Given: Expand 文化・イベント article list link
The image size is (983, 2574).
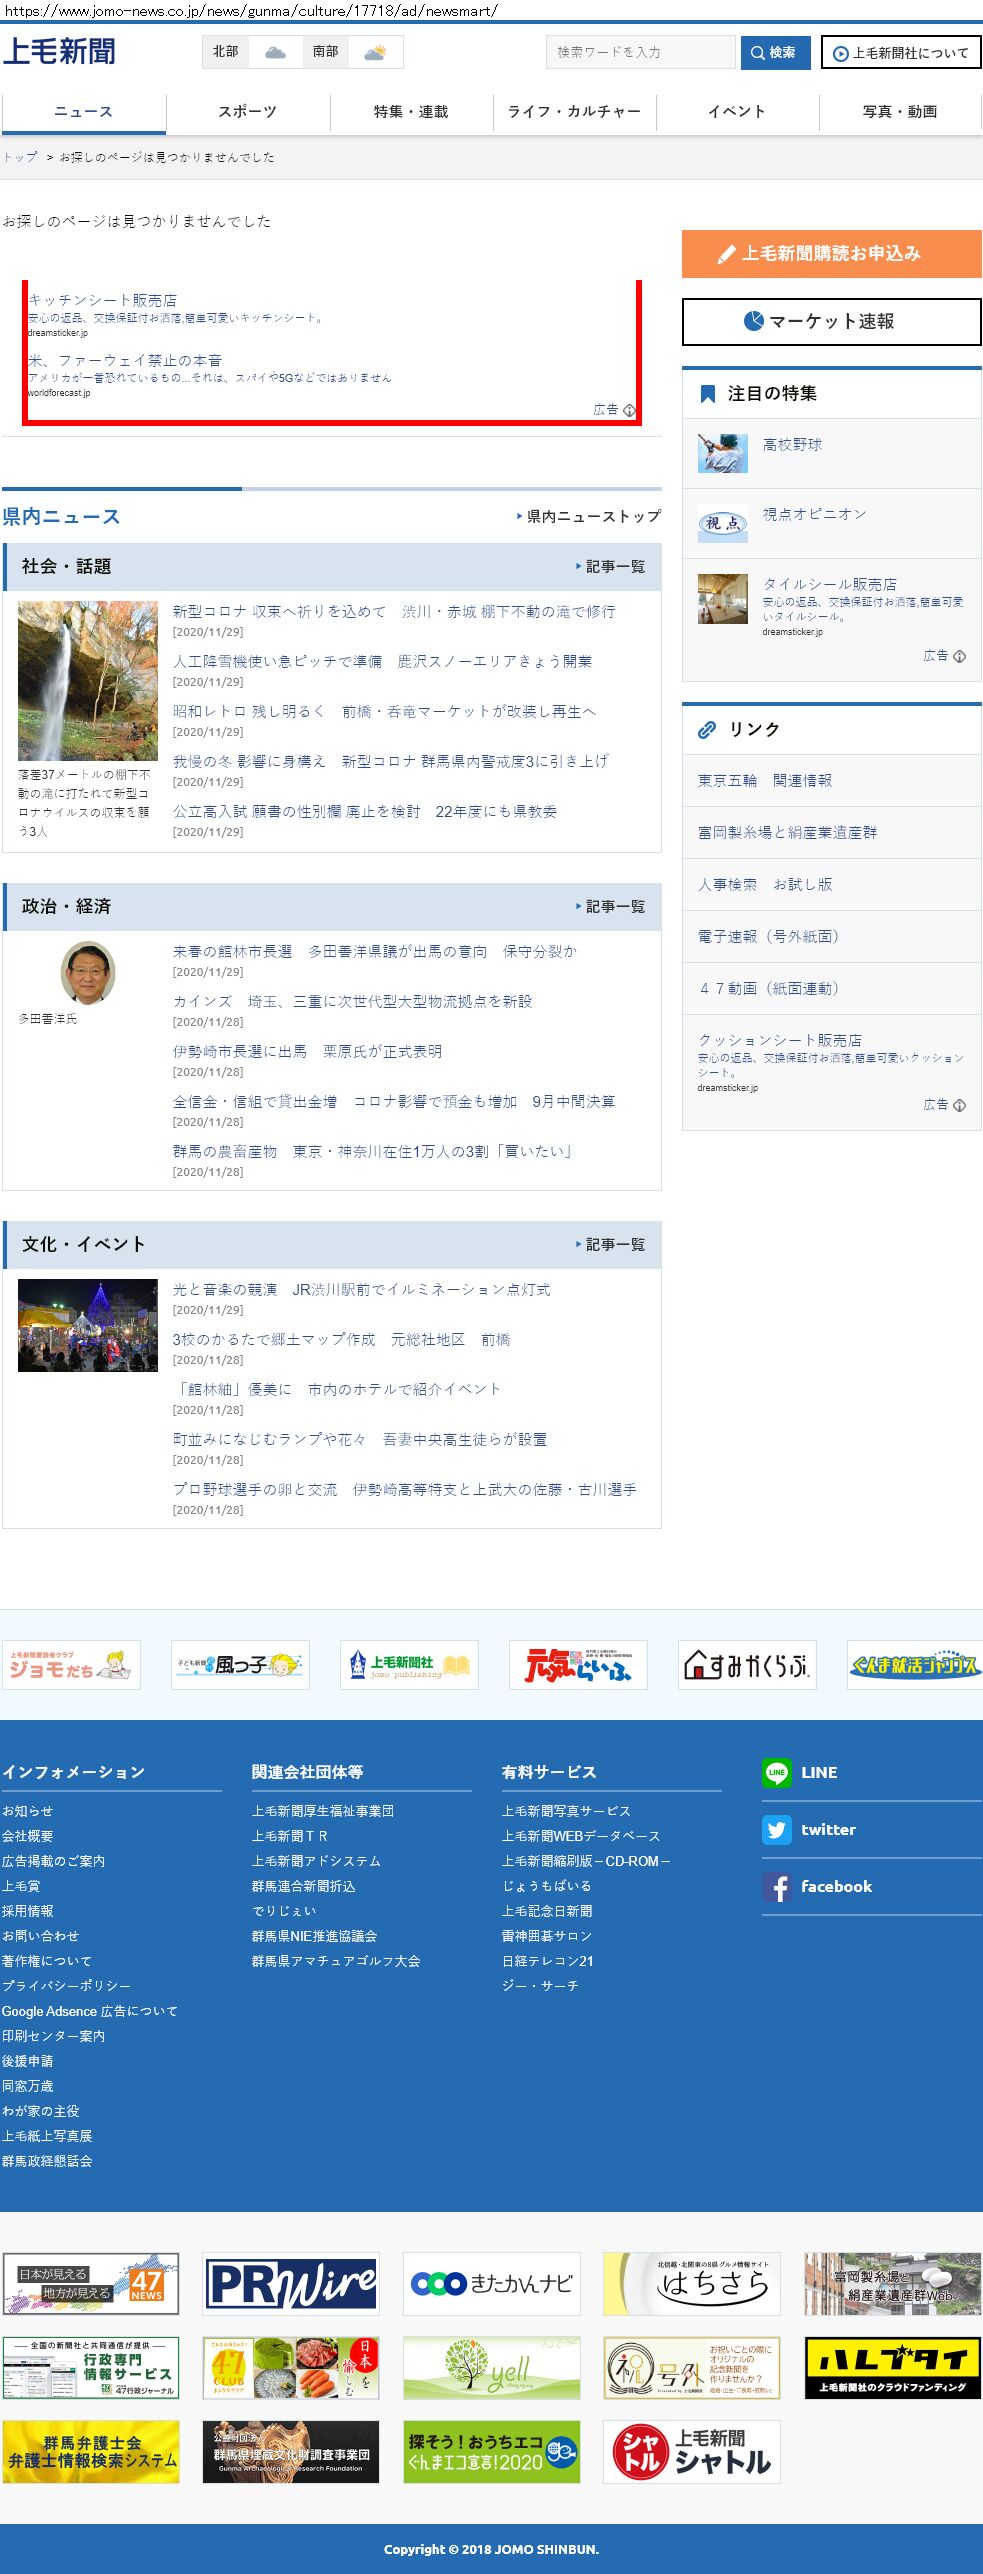Looking at the screenshot, I should 611,1244.
